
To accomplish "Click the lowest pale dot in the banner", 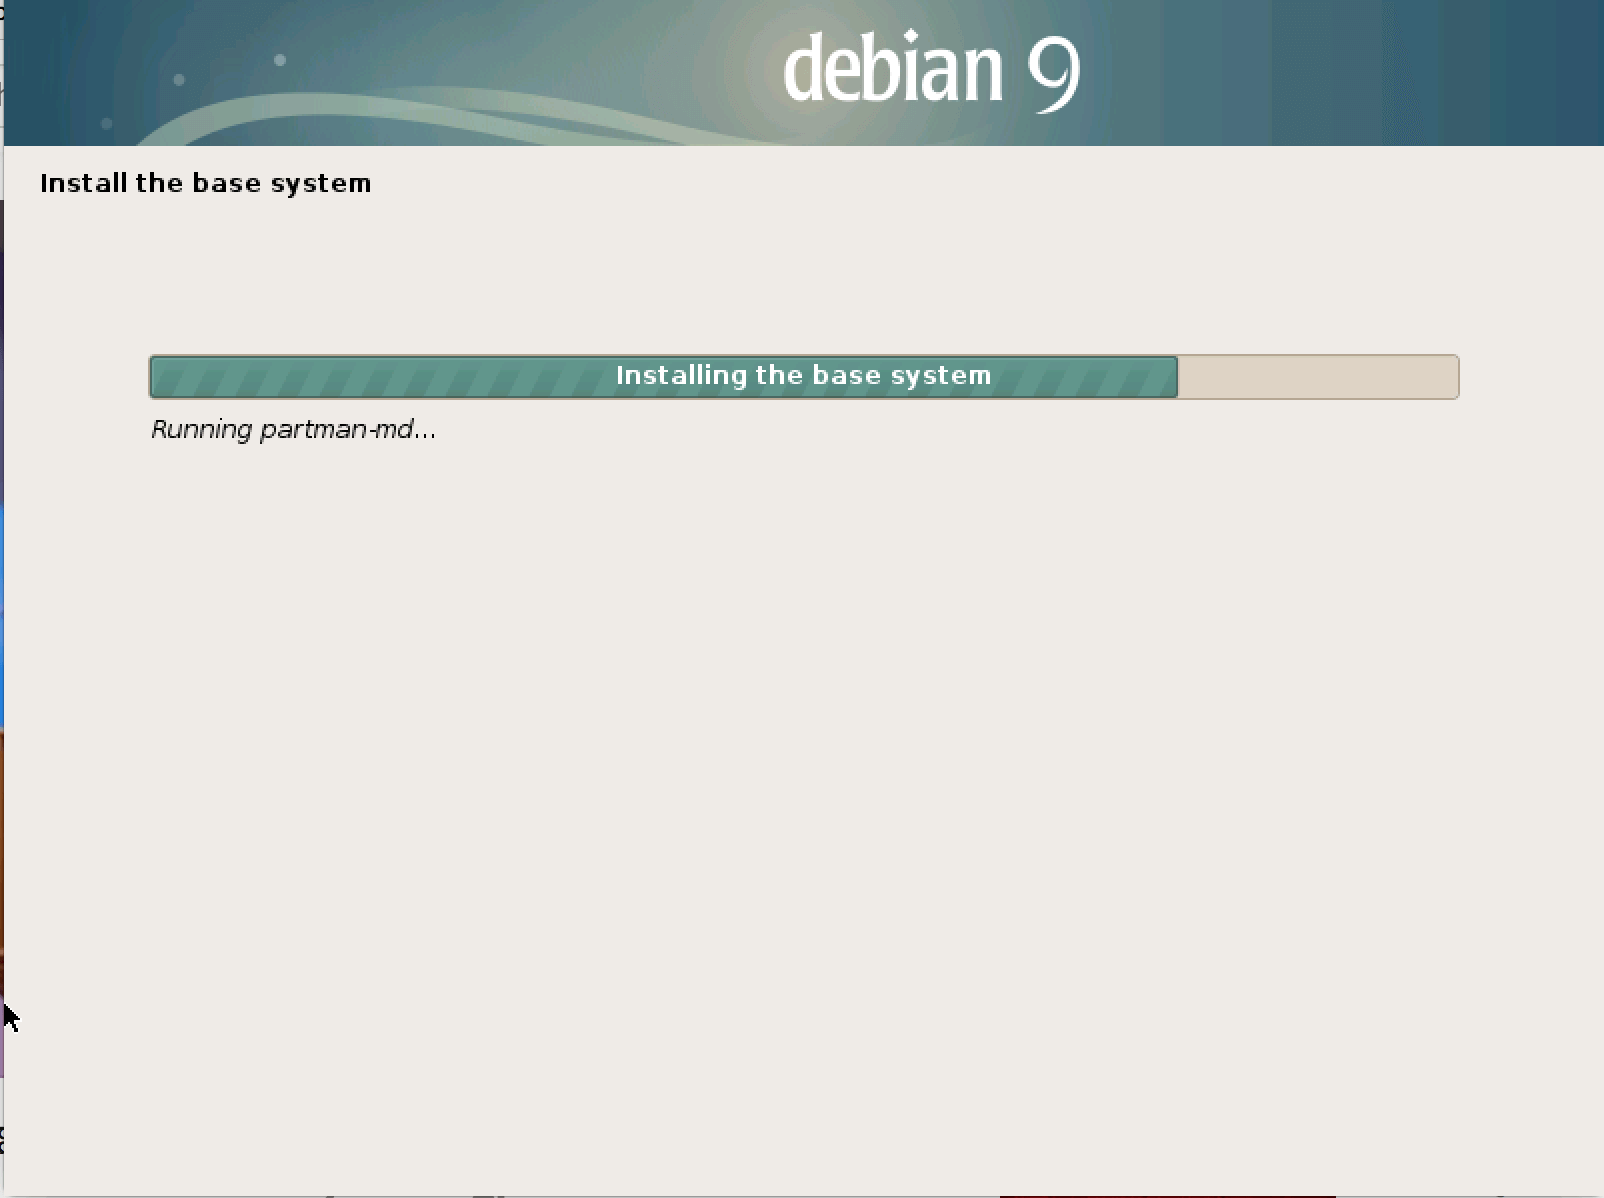I will coord(107,124).
